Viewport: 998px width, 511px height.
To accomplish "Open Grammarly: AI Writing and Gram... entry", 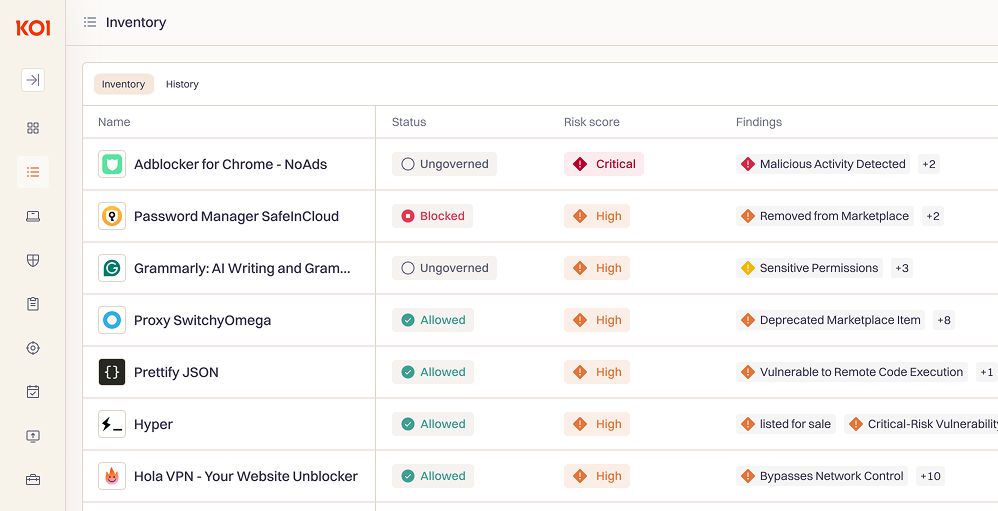I will pos(242,268).
